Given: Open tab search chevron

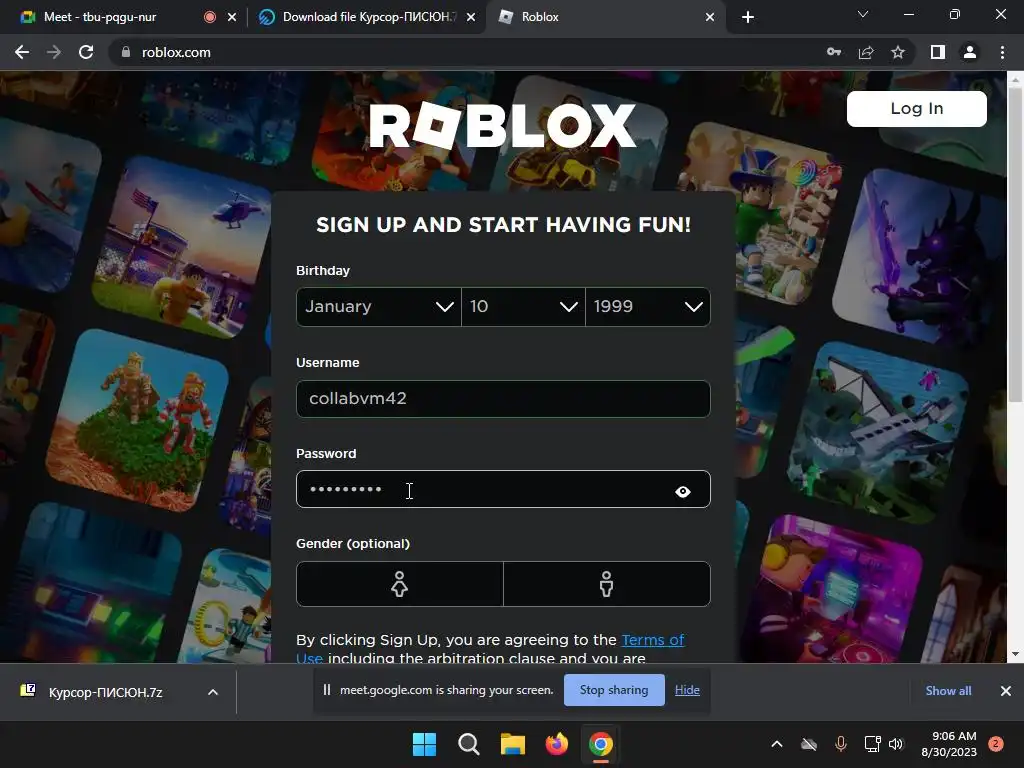Looking at the screenshot, I should pos(863,14).
